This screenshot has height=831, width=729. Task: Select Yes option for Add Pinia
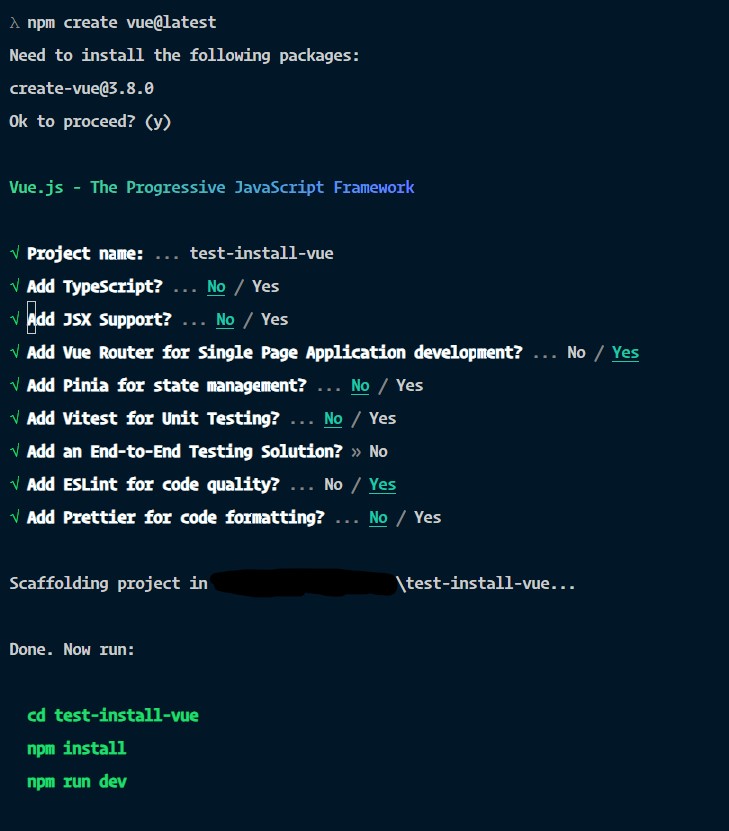click(x=410, y=385)
